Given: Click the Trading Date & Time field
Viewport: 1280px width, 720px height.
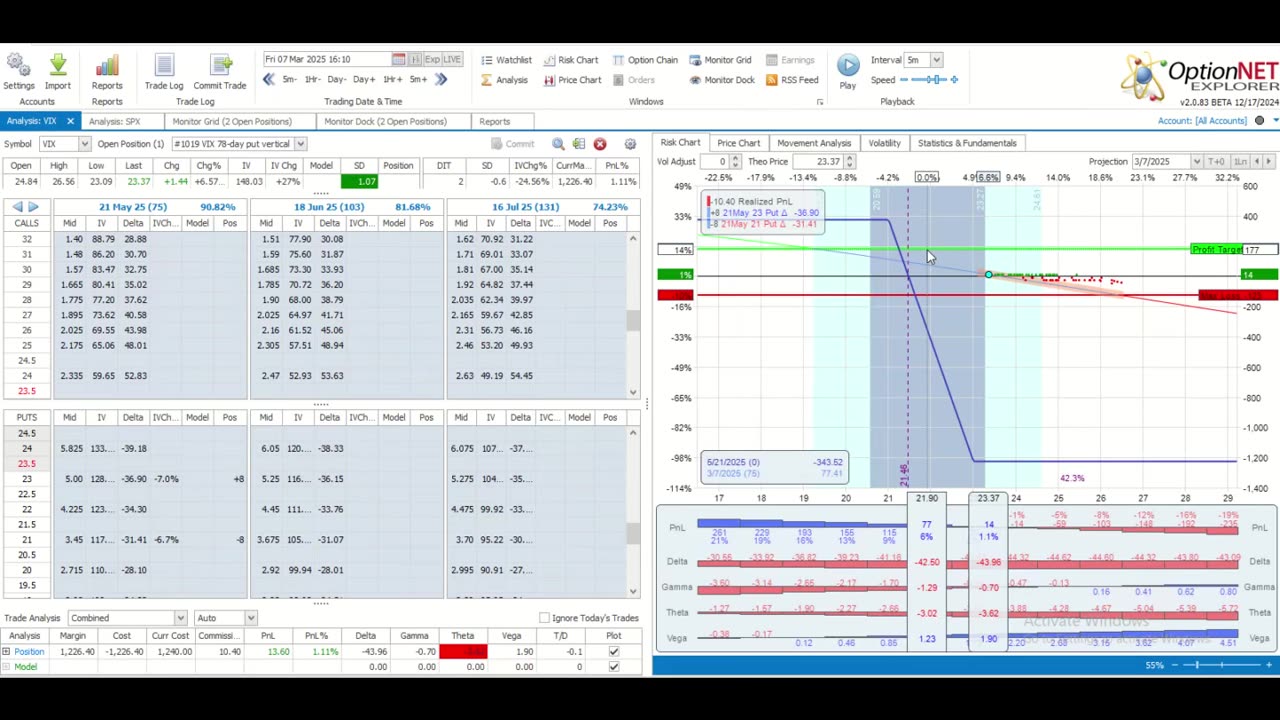Looking at the screenshot, I should point(327,60).
